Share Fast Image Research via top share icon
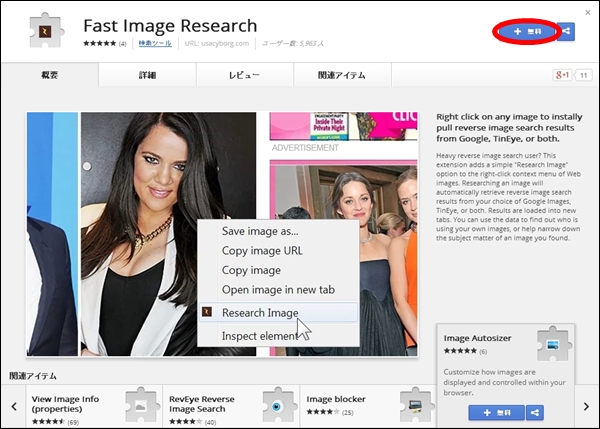 pos(566,31)
